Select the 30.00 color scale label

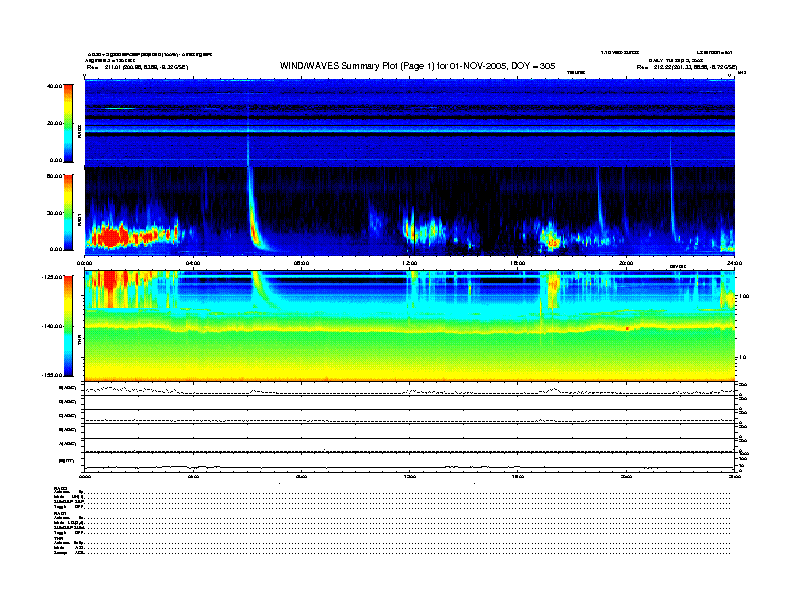click(x=55, y=213)
